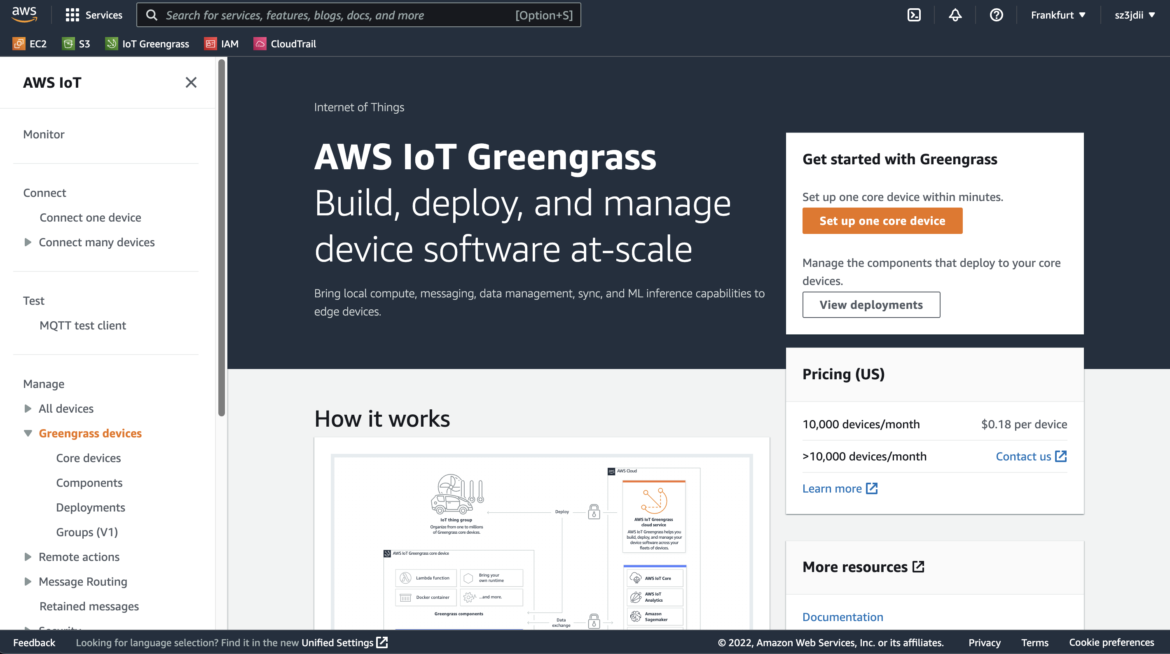Viewport: 1170px width, 654px height.
Task: Open the MQTT test client page
Action: (x=82, y=324)
